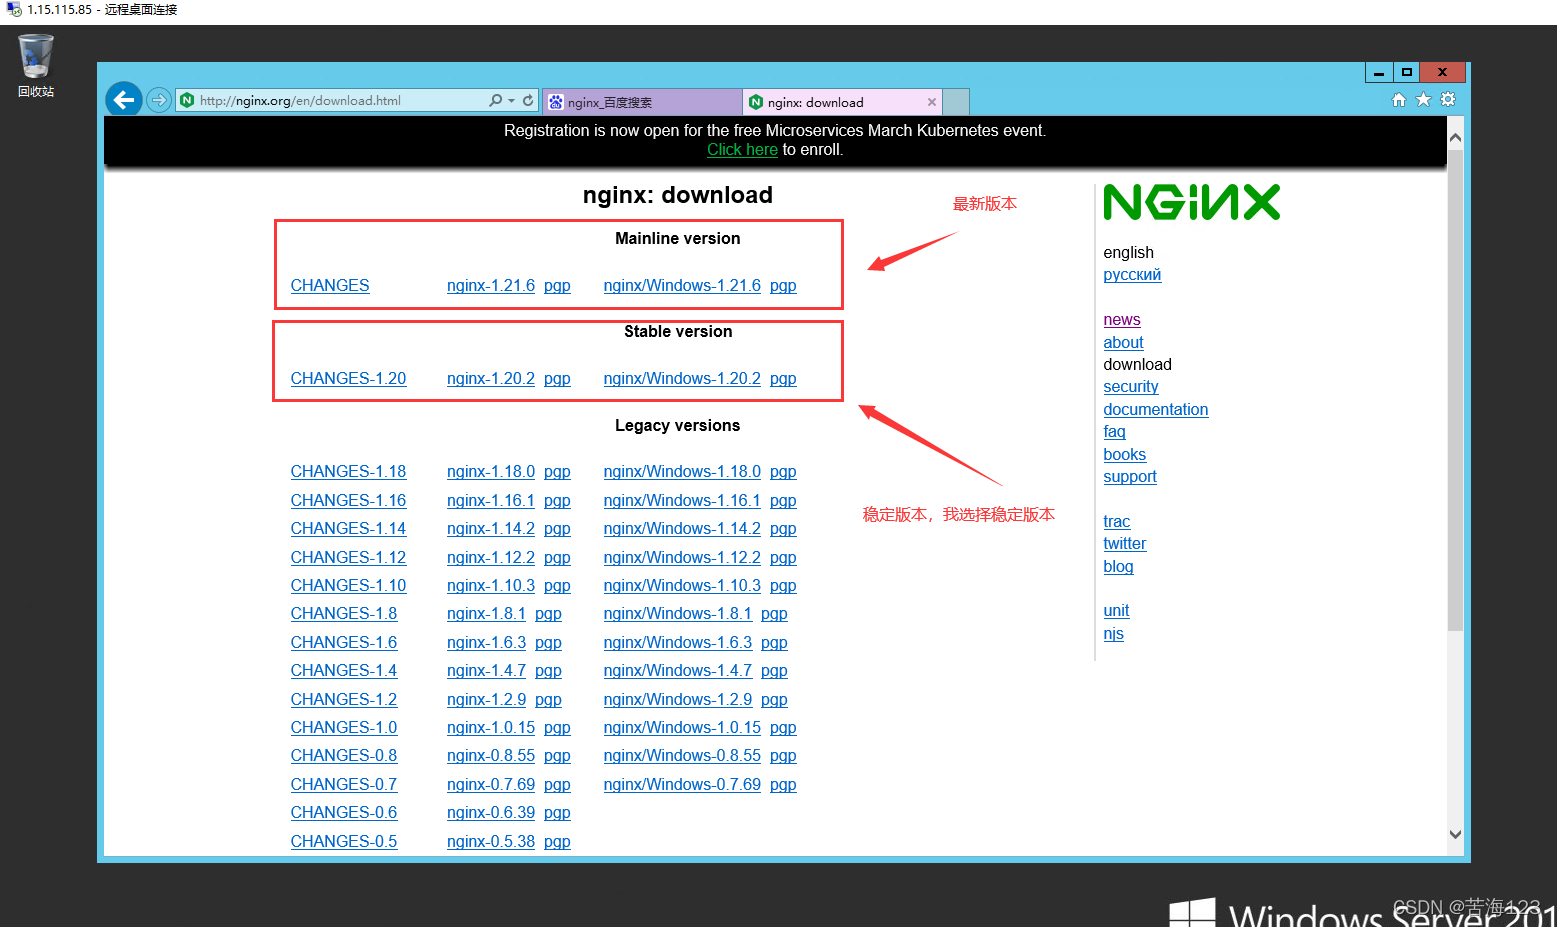Click the scrollbar down arrow

point(1455,834)
